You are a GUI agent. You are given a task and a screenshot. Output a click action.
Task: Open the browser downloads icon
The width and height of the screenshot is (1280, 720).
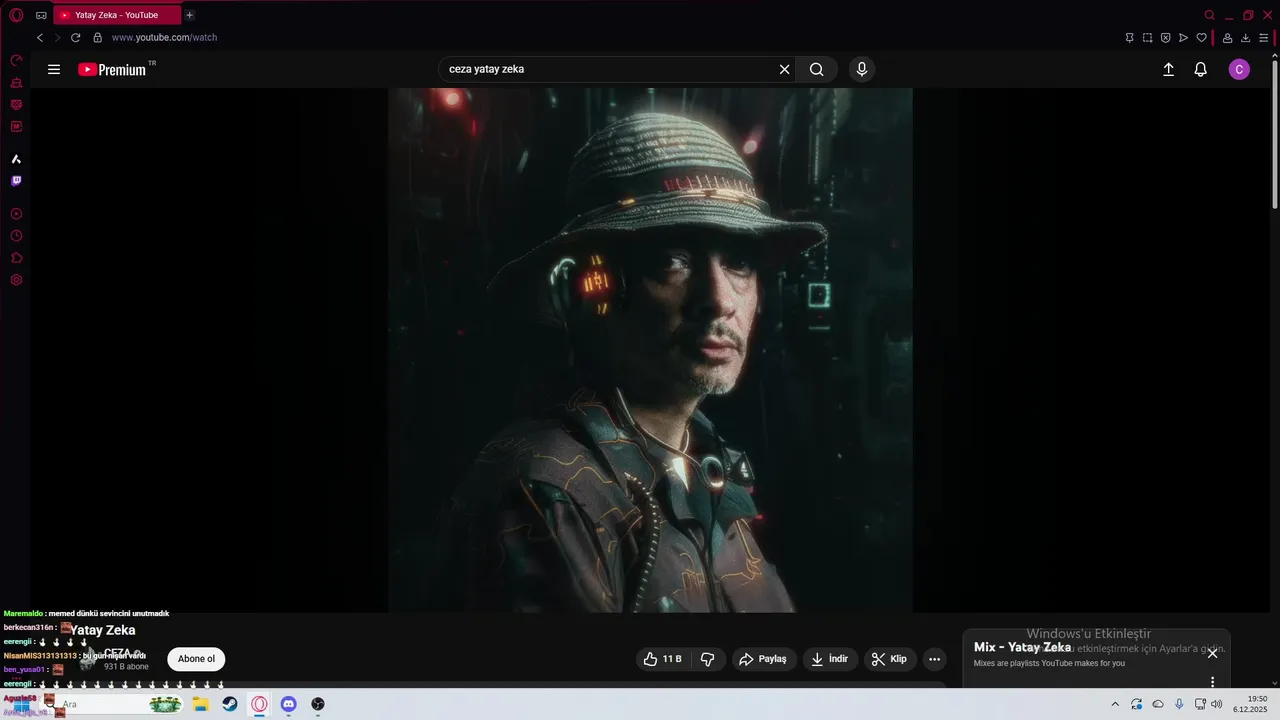coord(1246,38)
